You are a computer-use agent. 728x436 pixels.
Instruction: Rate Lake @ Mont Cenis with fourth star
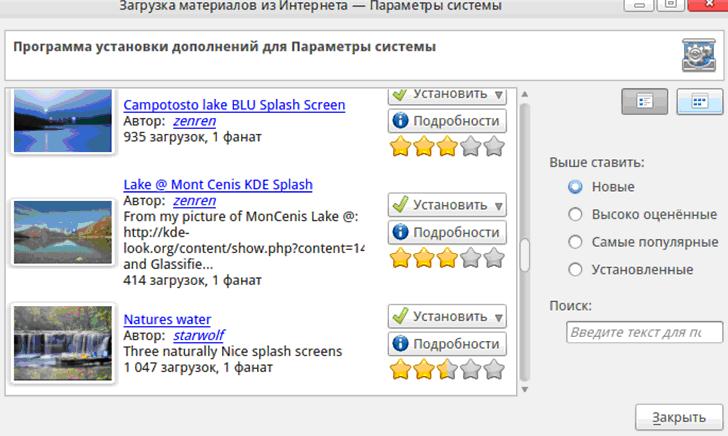pos(471,258)
